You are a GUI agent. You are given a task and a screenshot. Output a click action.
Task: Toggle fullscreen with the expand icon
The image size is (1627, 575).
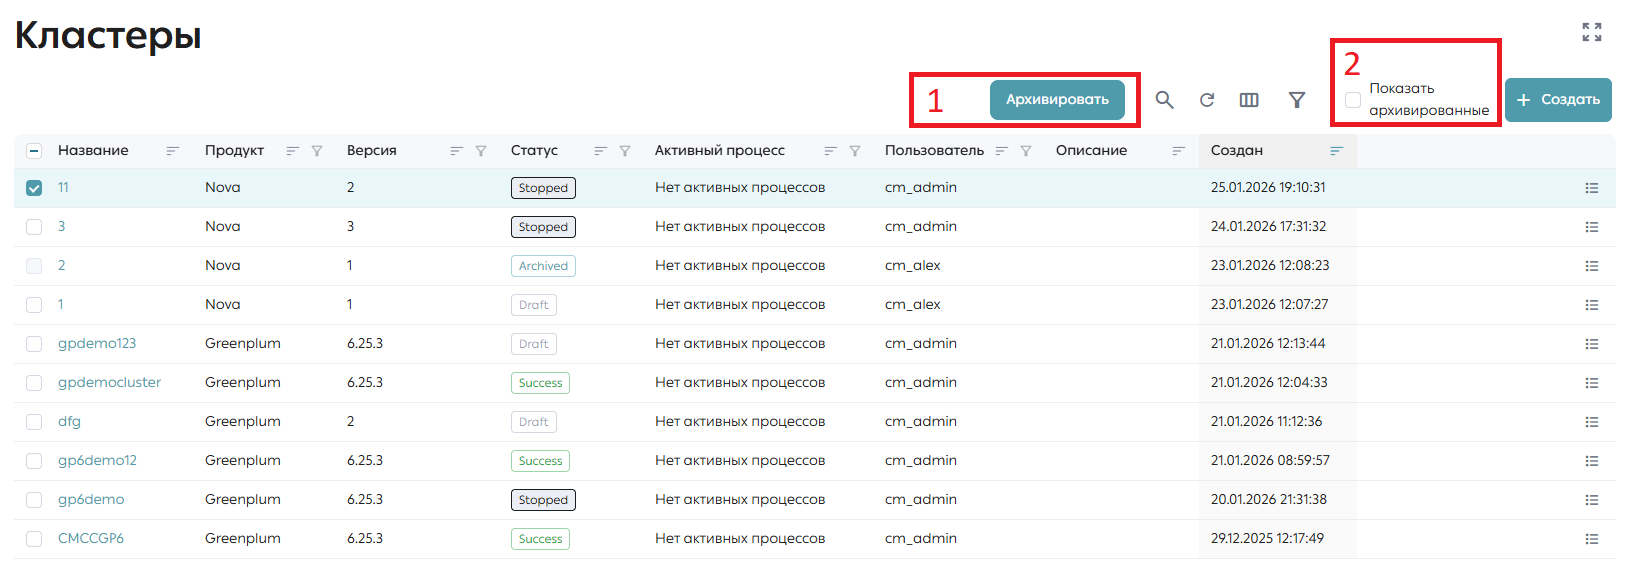(1592, 32)
